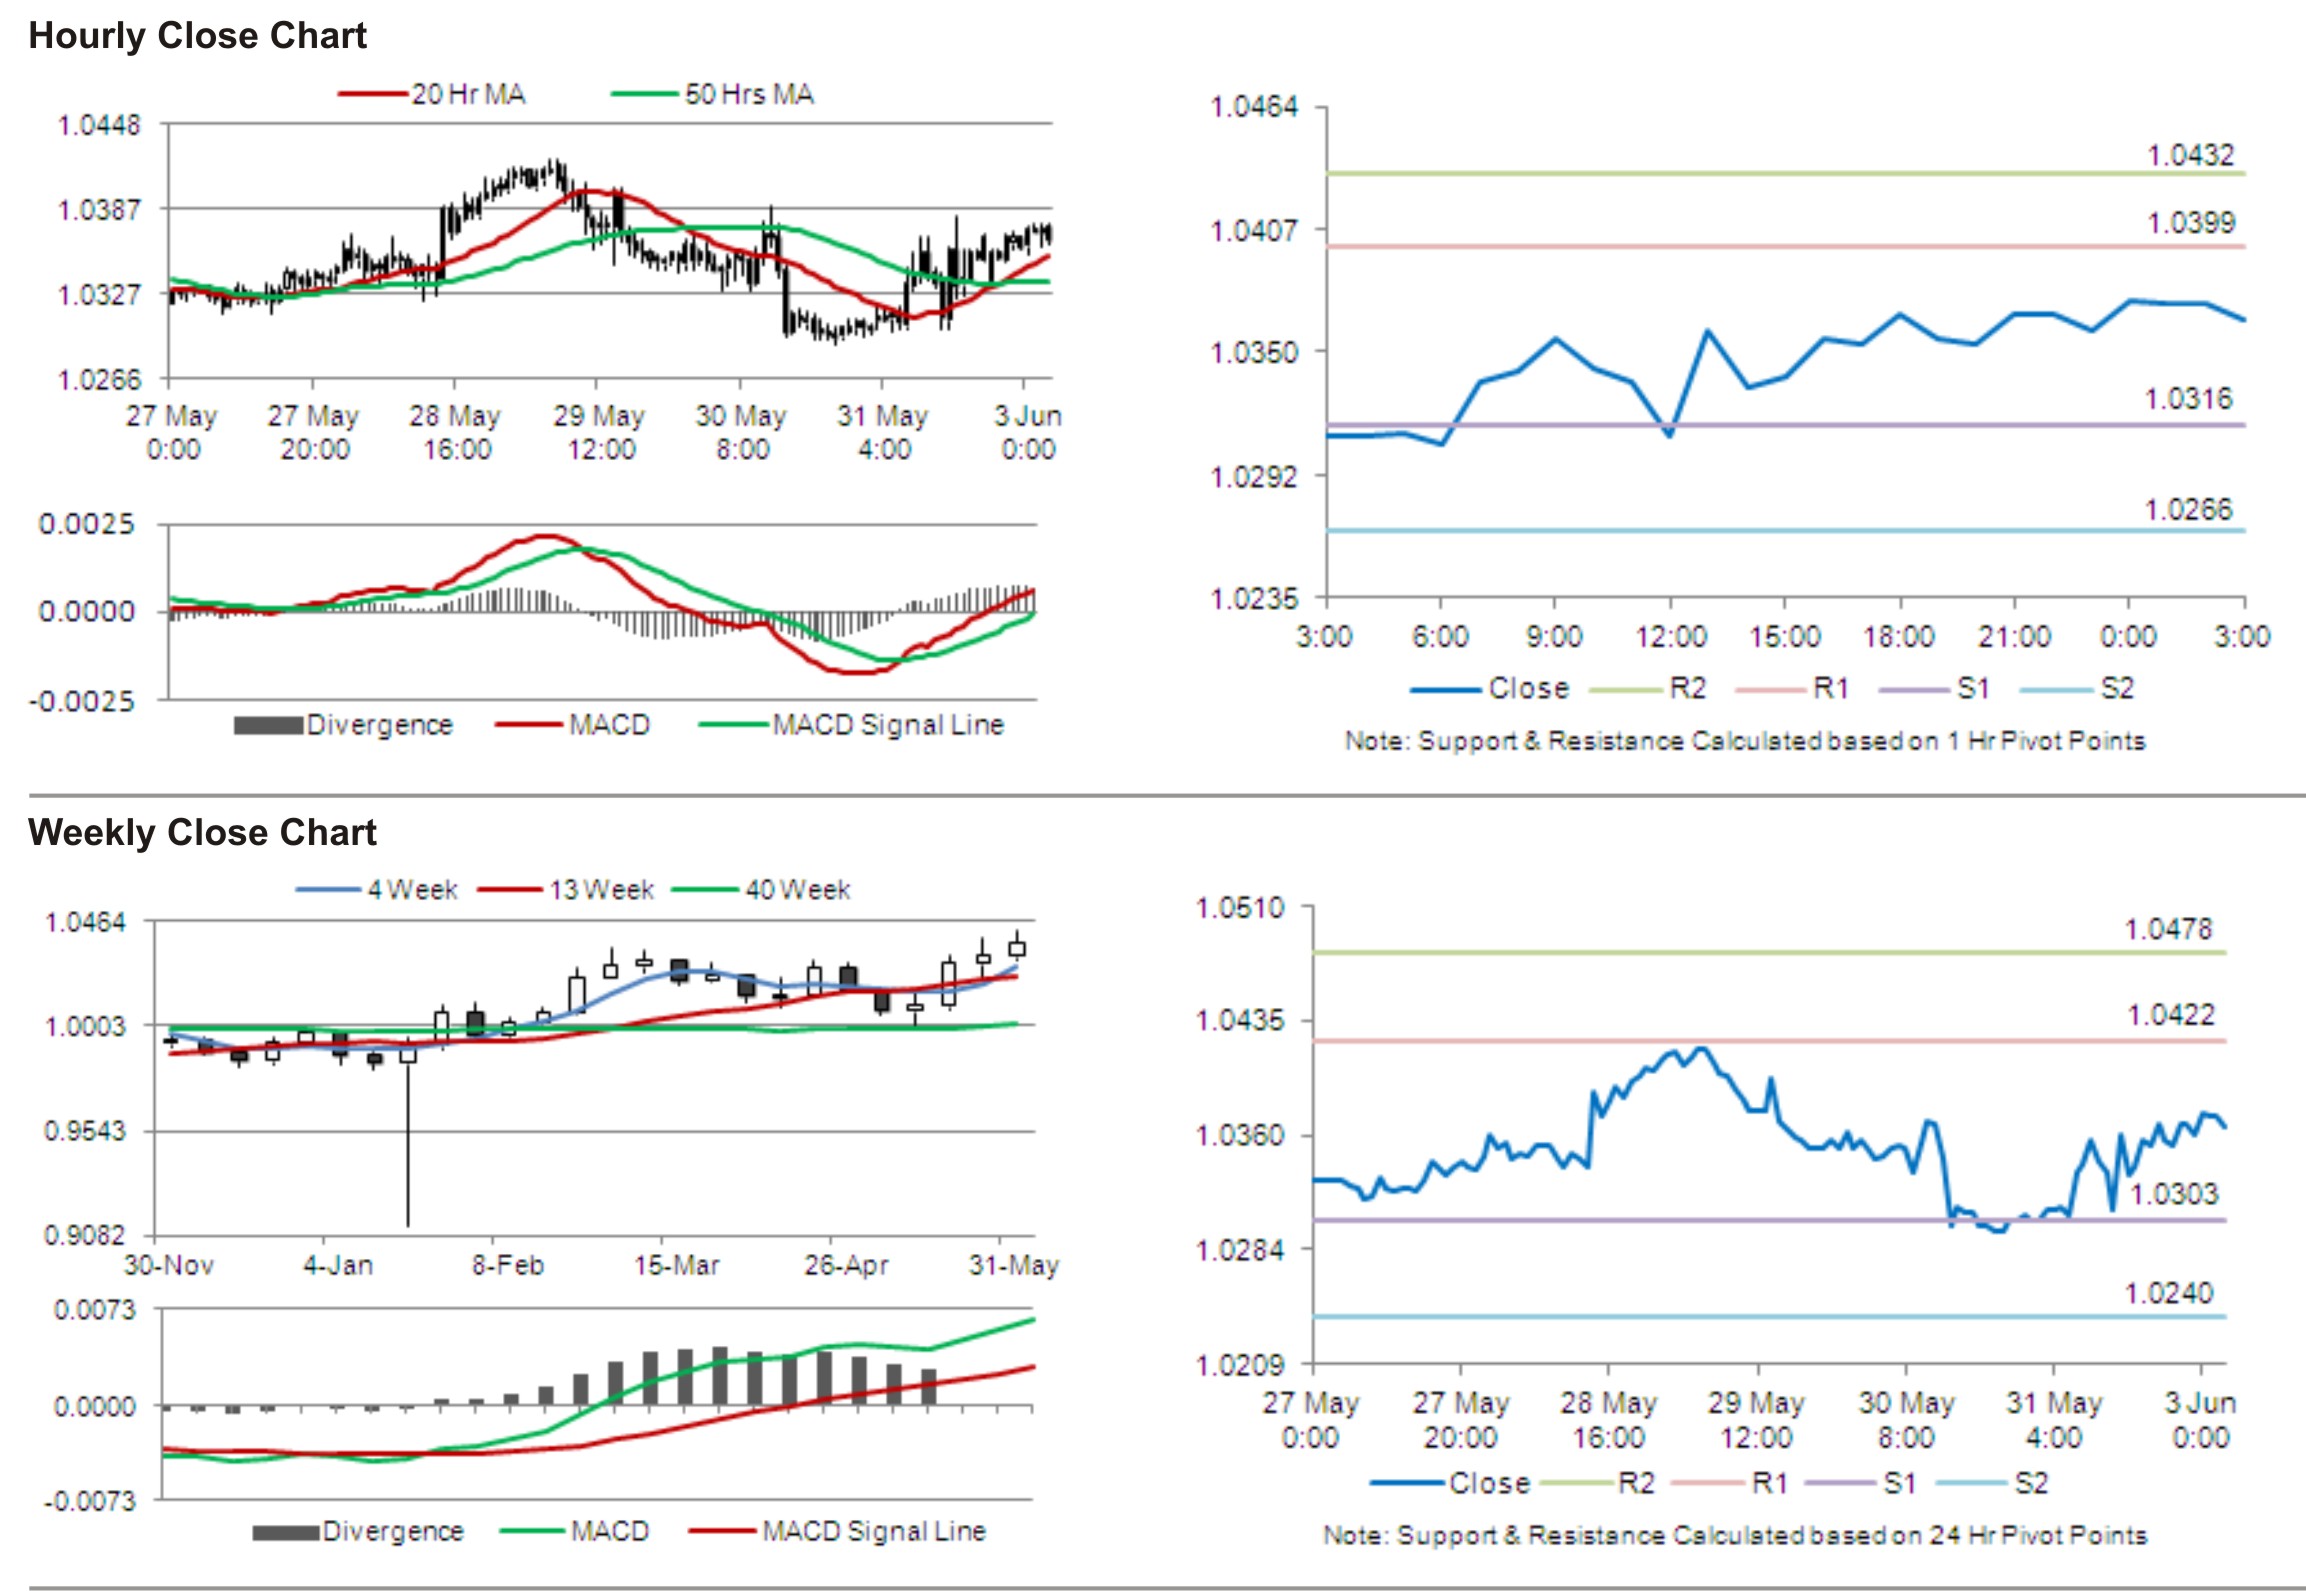
Task: Click the R2 level value "1.0478"
Action: tap(2168, 929)
